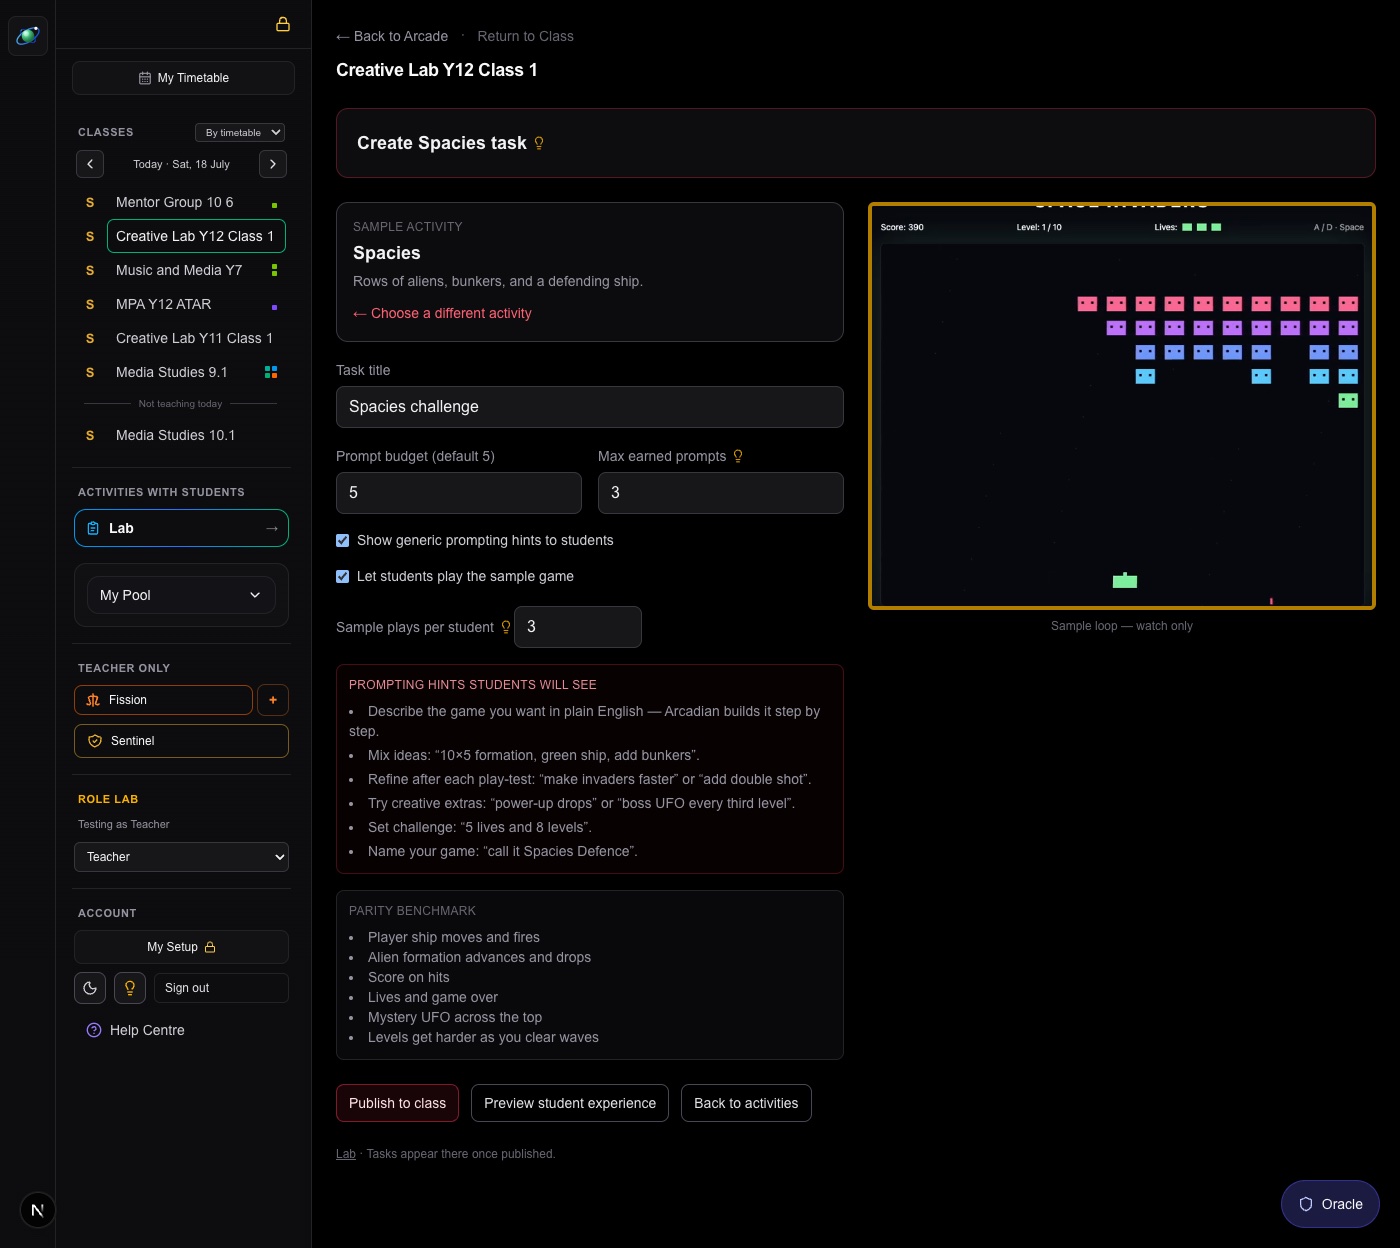
Task: Click the Help Centre question icon
Action: 94,1030
